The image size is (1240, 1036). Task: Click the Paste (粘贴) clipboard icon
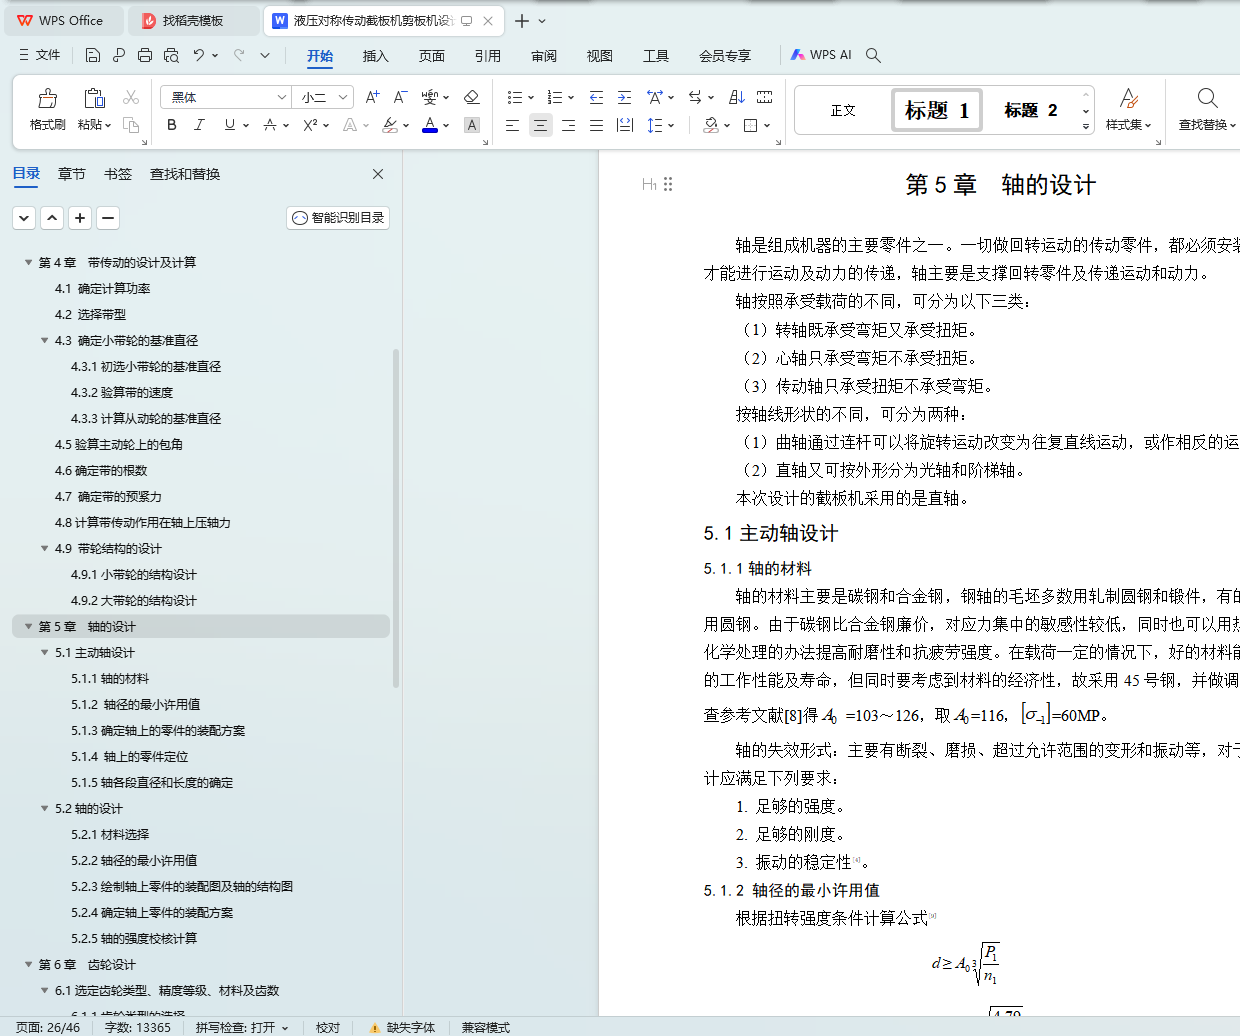pyautogui.click(x=94, y=98)
